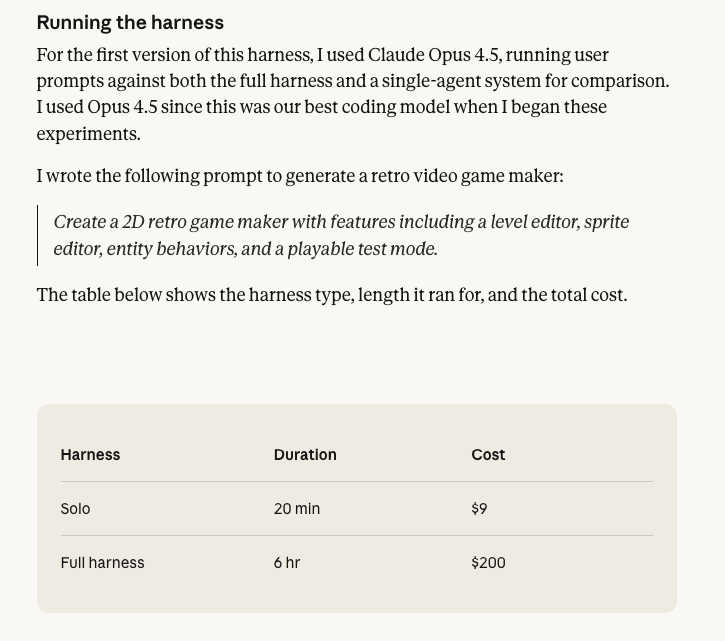Screen dimensions: 725x641
Task: Click the "Running the harness" heading
Action: [x=130, y=23]
